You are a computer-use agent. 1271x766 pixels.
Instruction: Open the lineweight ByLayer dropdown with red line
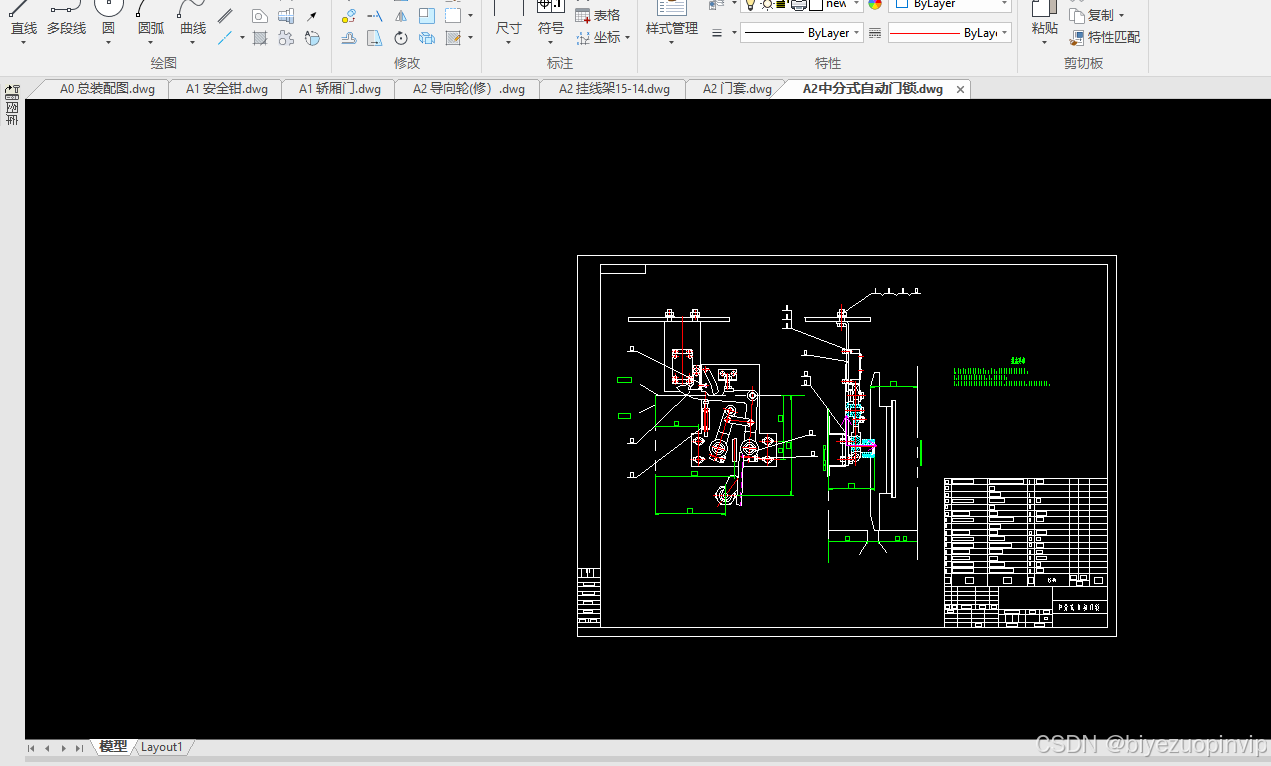949,33
